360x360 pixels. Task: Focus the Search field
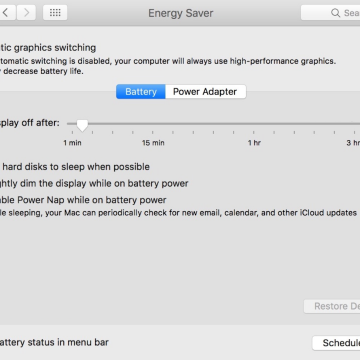[330, 13]
